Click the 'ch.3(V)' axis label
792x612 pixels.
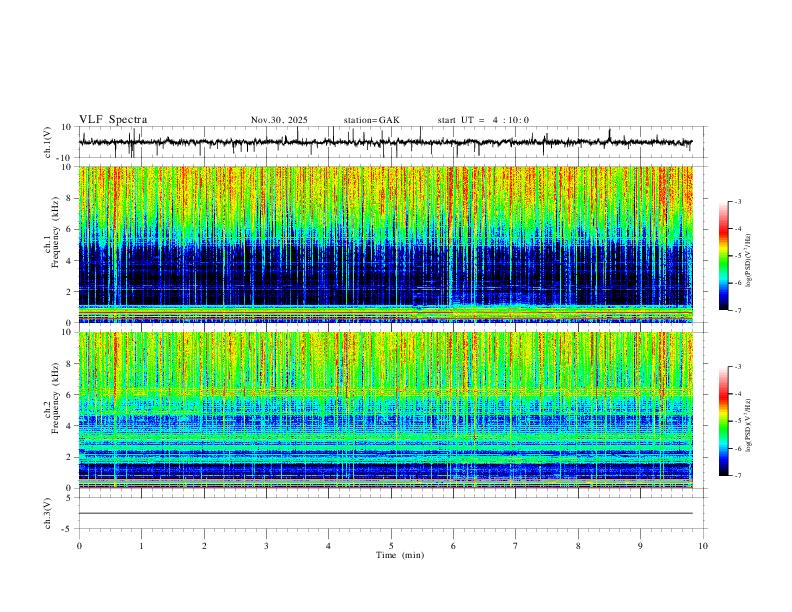click(48, 513)
